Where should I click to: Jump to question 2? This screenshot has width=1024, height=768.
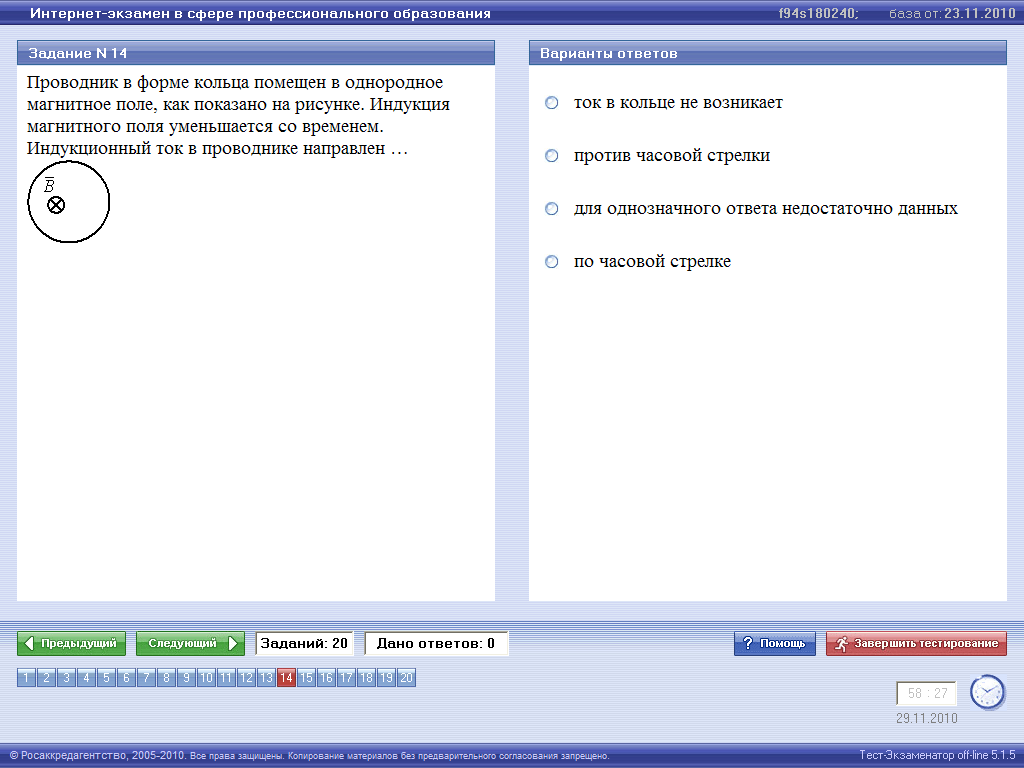coord(46,677)
